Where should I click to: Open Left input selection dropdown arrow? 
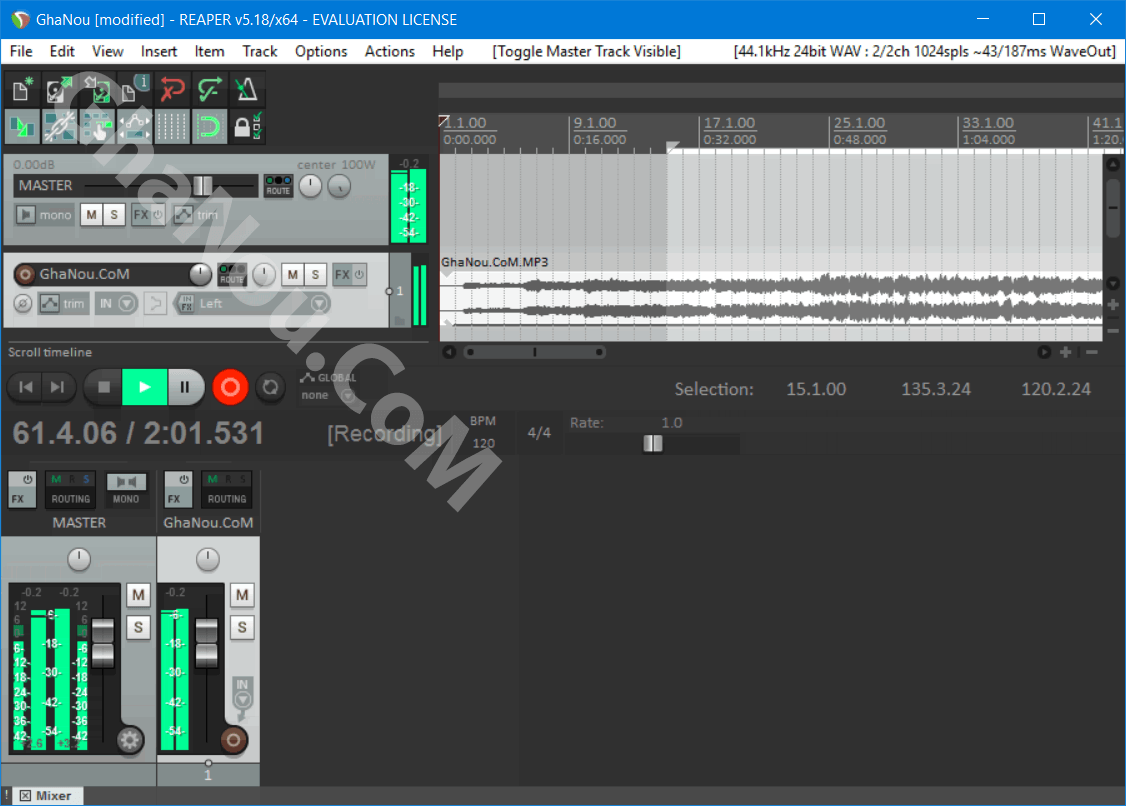coord(320,304)
